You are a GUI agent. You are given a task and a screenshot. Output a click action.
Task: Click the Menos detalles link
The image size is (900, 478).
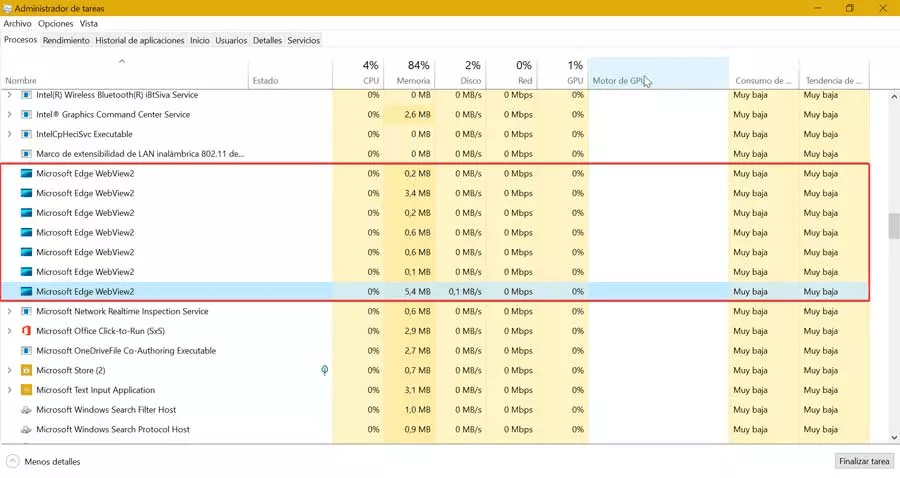click(52, 461)
